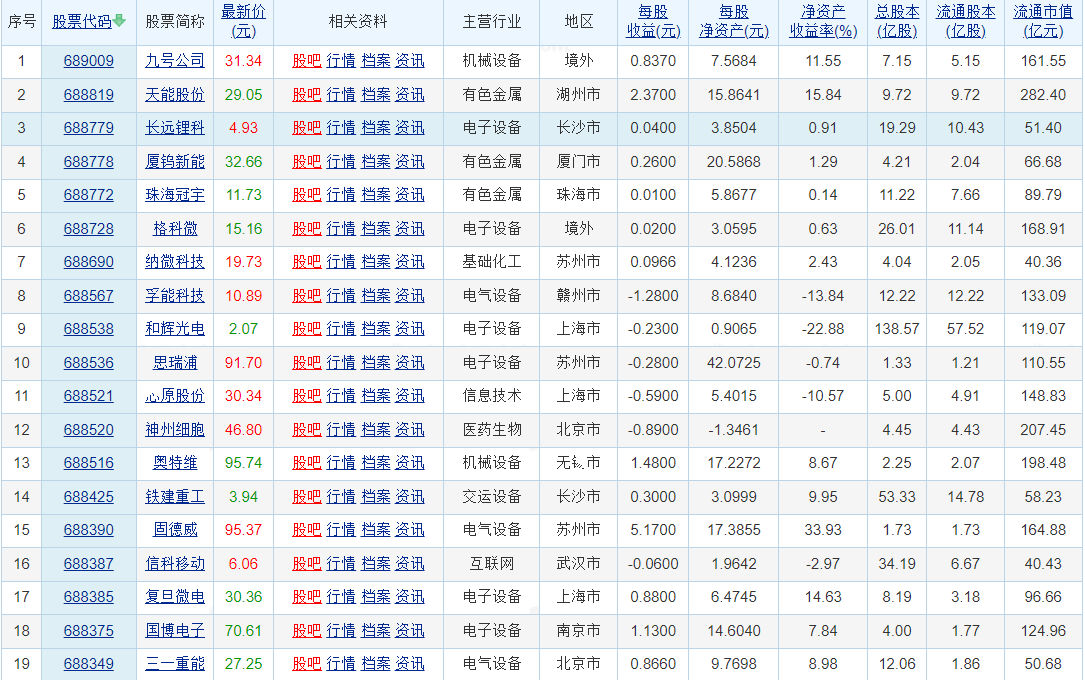Open 股吧 for 奥特维 row

coord(307,463)
